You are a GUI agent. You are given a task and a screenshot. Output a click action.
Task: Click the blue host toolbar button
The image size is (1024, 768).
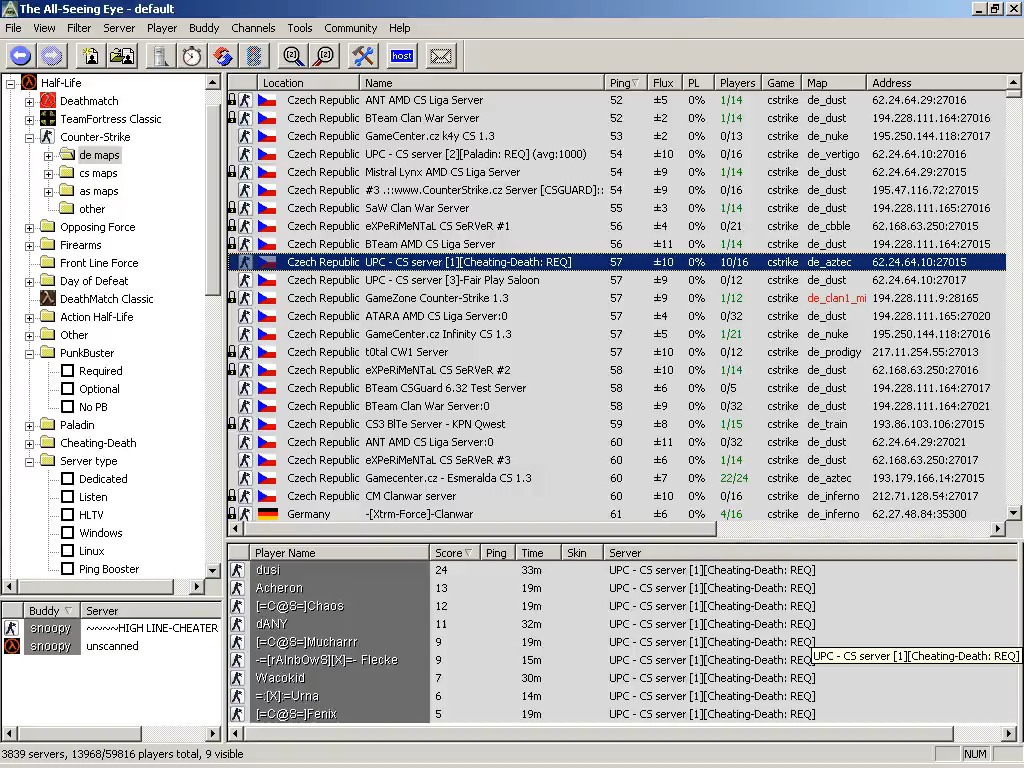click(402, 56)
